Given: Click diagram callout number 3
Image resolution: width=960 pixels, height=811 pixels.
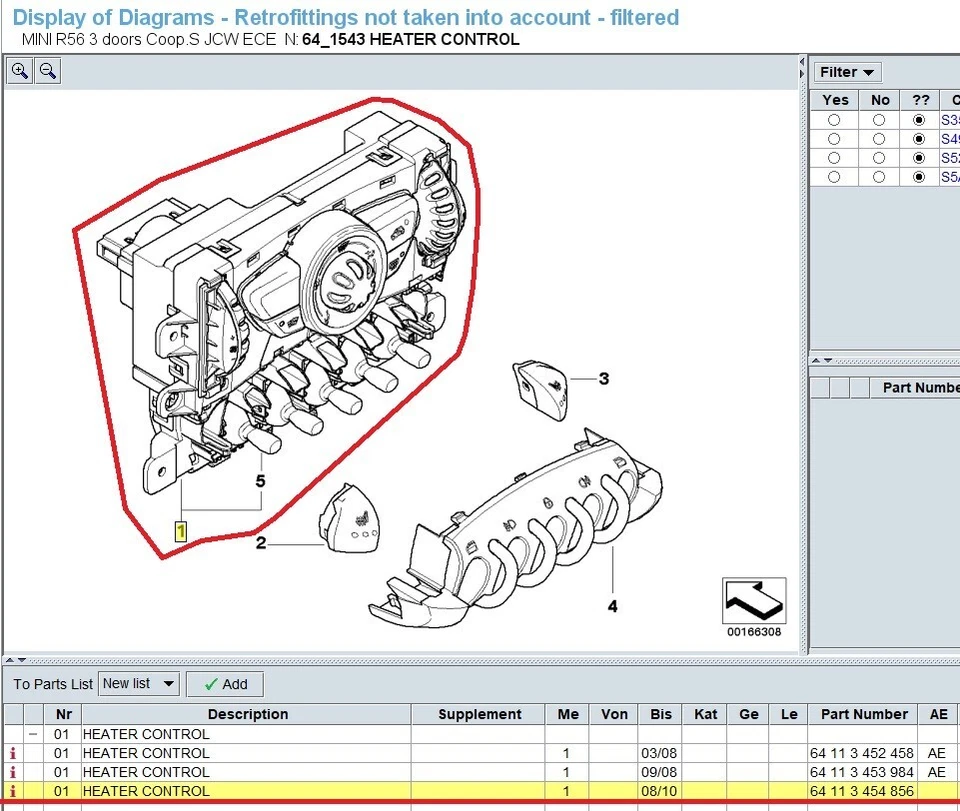Looking at the screenshot, I should [x=604, y=379].
